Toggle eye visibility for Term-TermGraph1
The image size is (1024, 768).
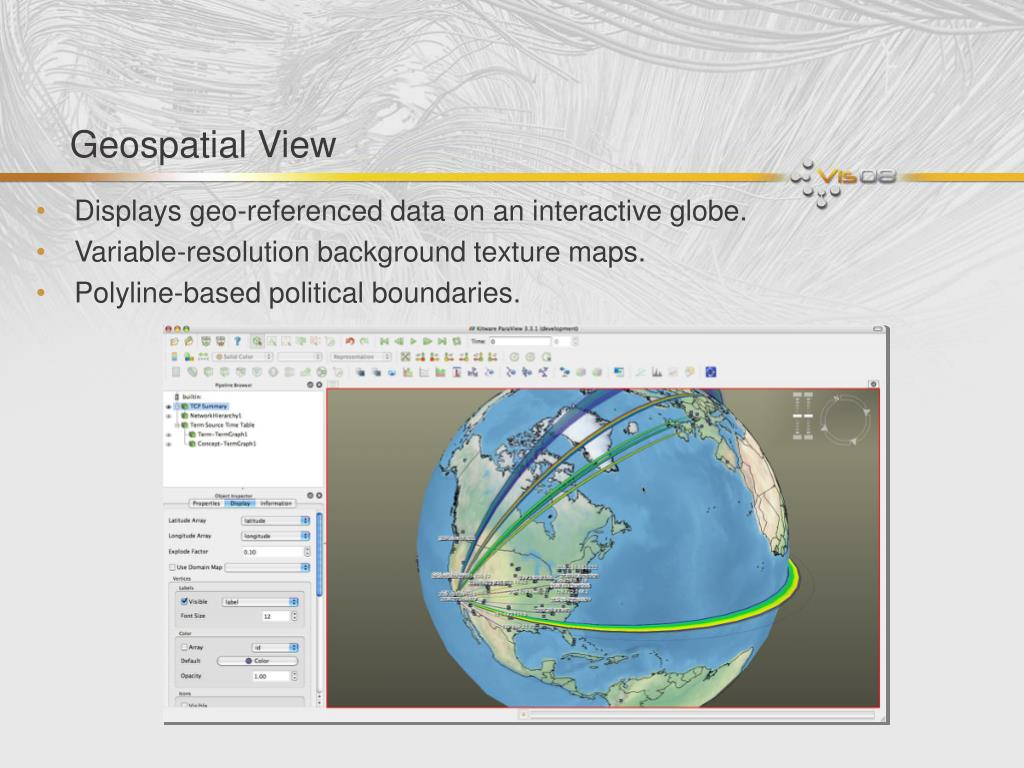[x=168, y=434]
